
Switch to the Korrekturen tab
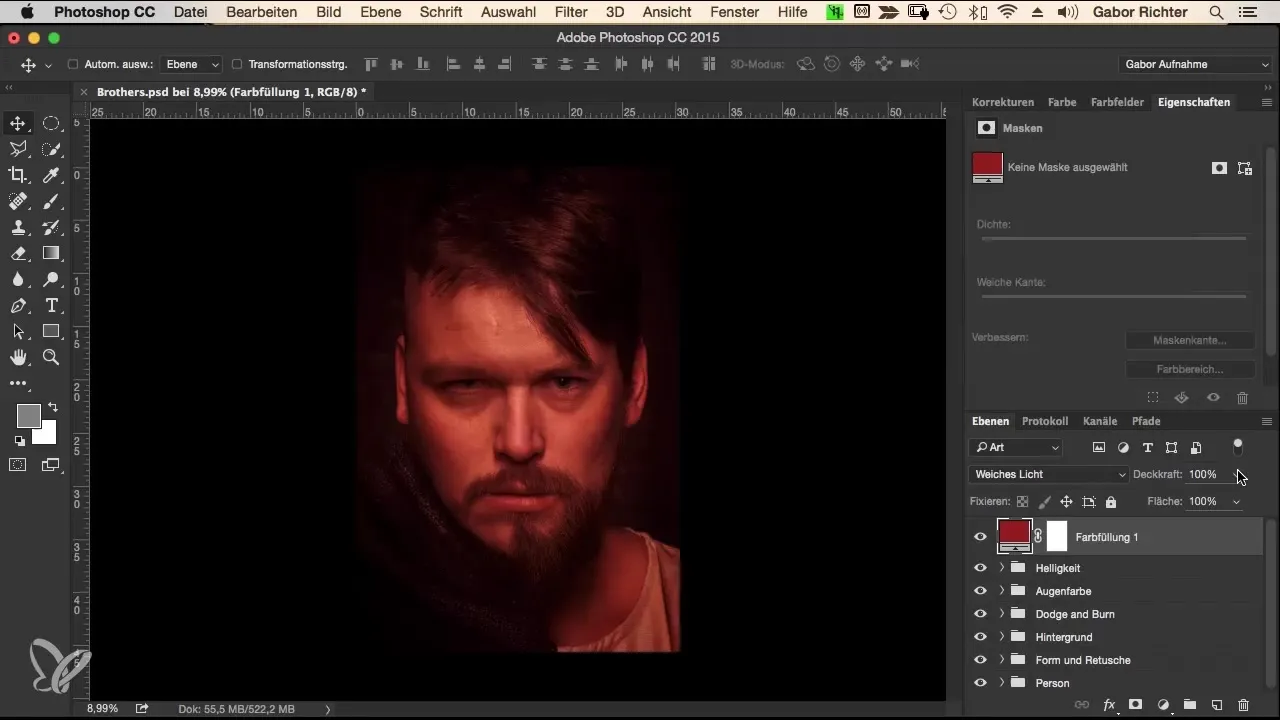pyautogui.click(x=1003, y=102)
